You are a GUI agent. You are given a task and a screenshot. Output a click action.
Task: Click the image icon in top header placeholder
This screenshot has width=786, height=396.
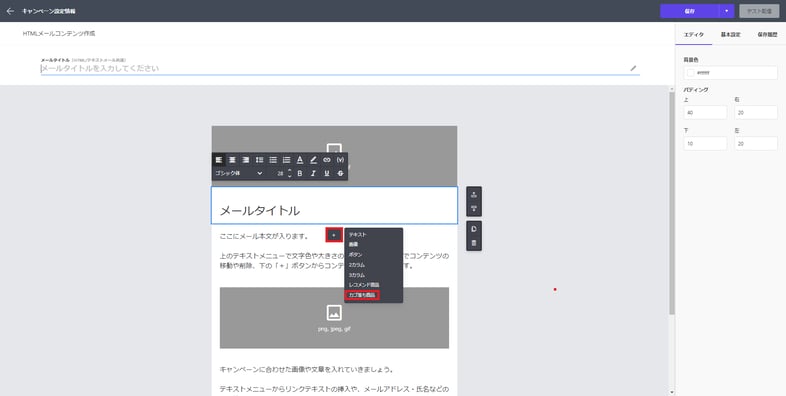334,149
